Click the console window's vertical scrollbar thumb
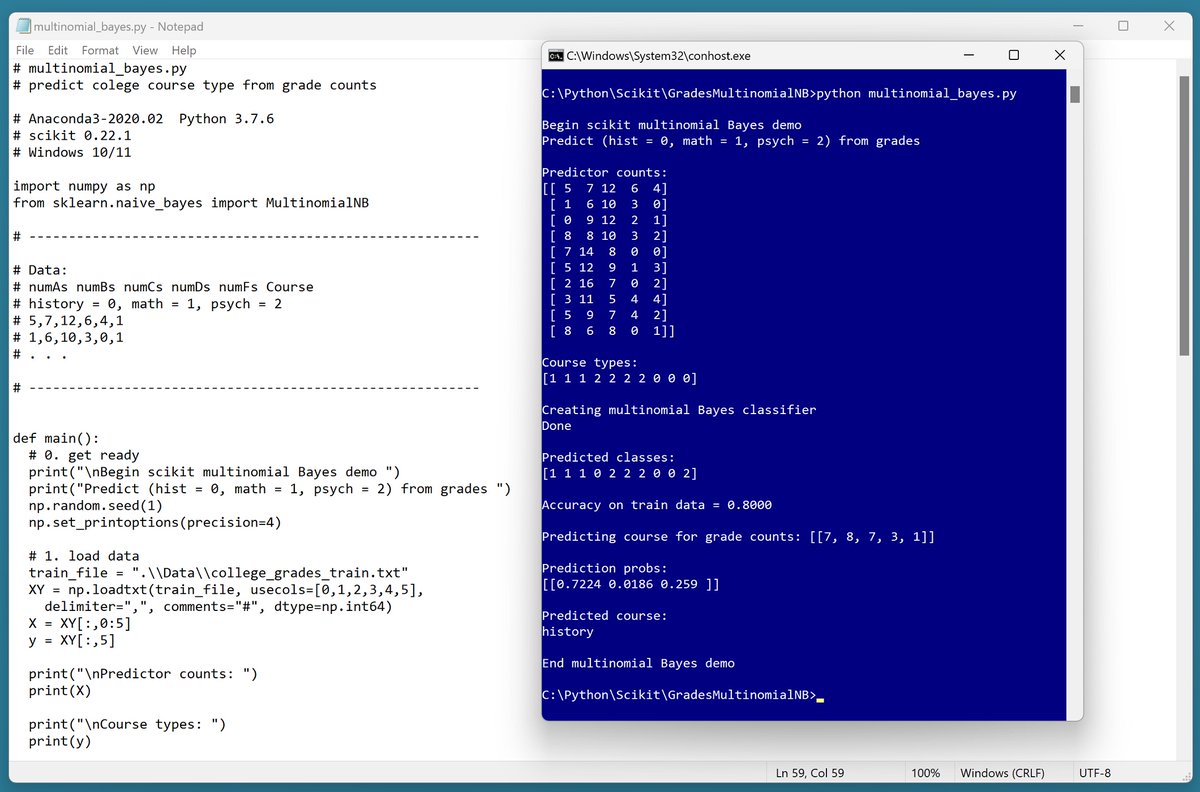Viewport: 1200px width, 792px height. [x=1074, y=95]
